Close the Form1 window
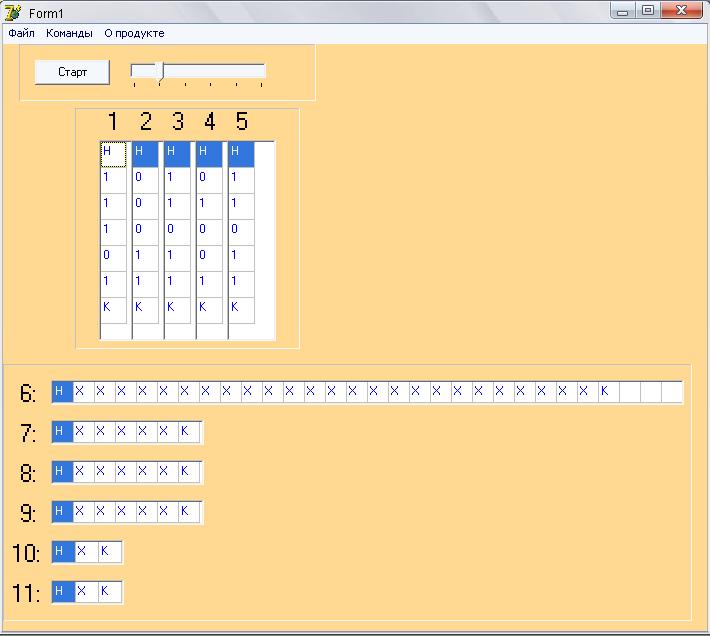710x636 pixels. pos(681,10)
